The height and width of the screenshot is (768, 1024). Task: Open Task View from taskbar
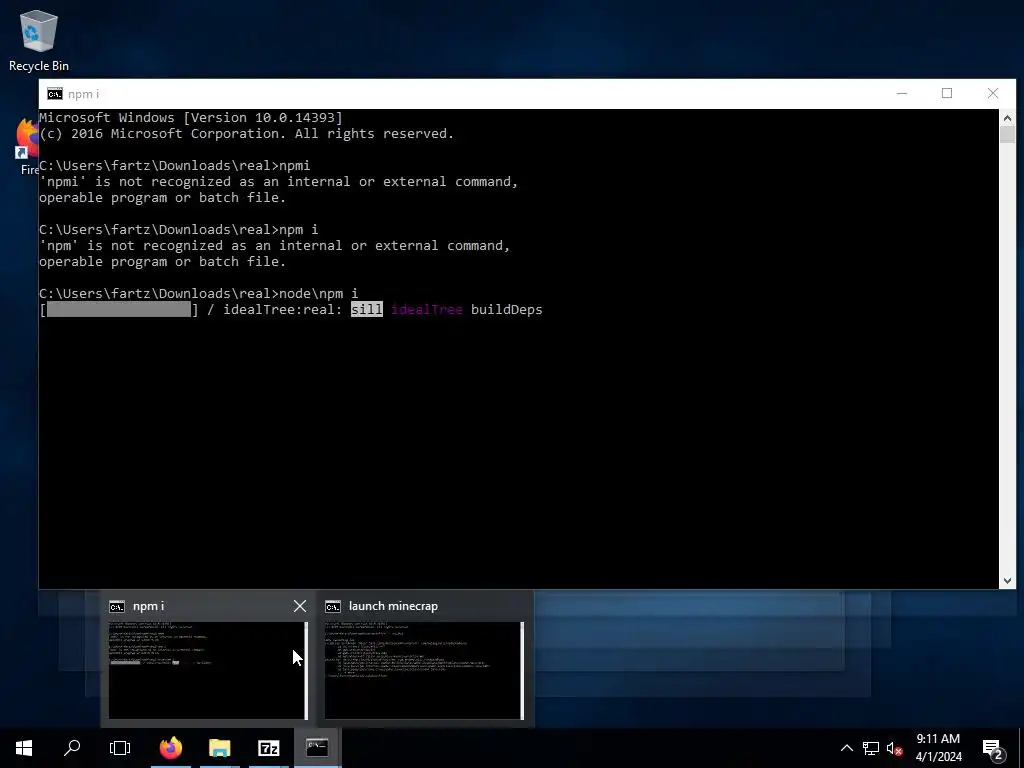coord(120,748)
